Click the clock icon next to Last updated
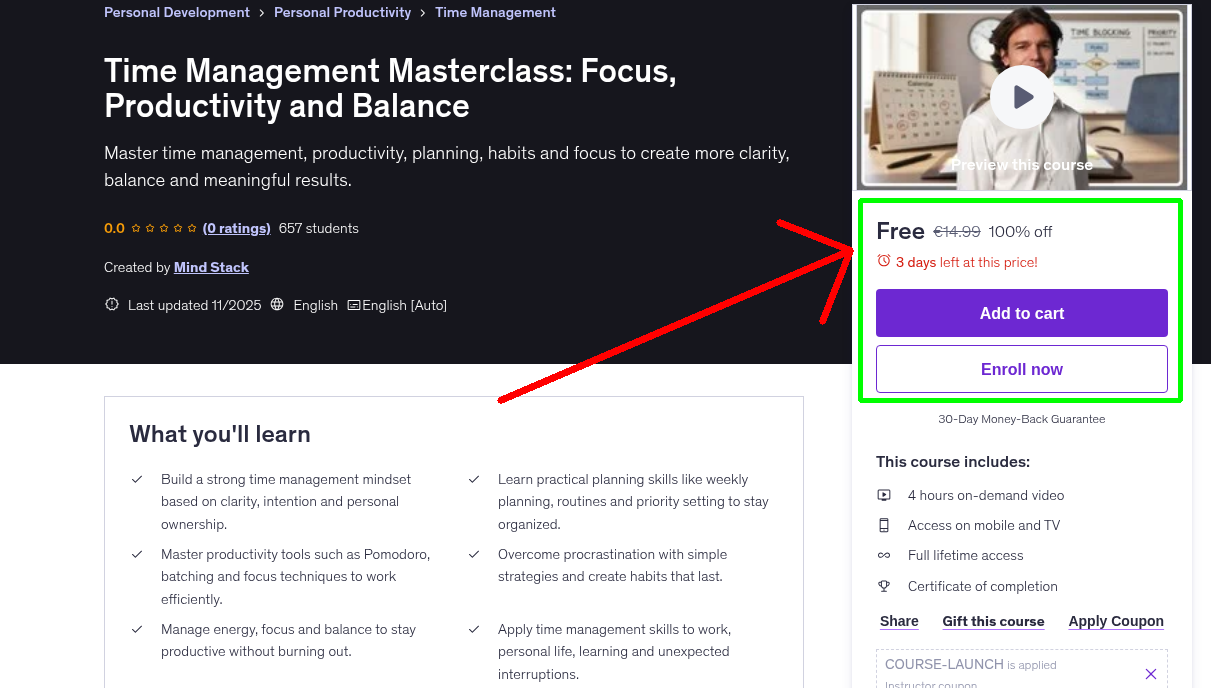Screen dimensions: 1211x688 point(111,305)
